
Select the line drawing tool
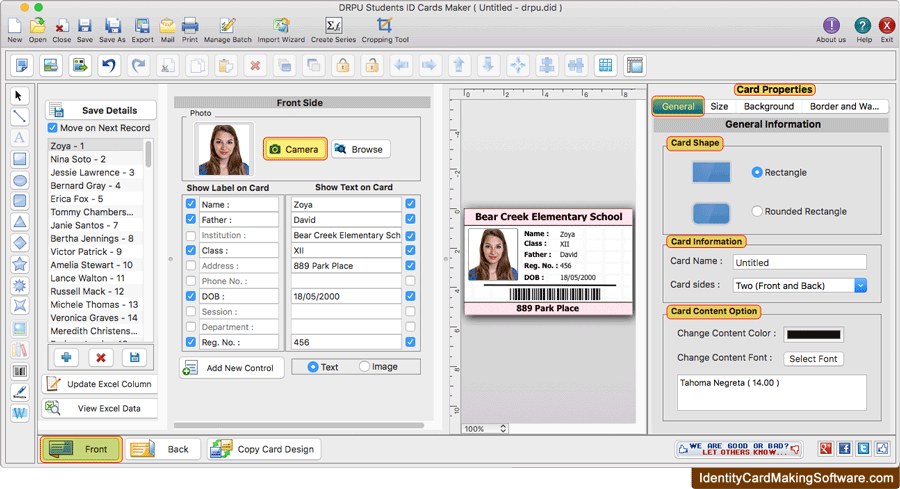(x=19, y=117)
